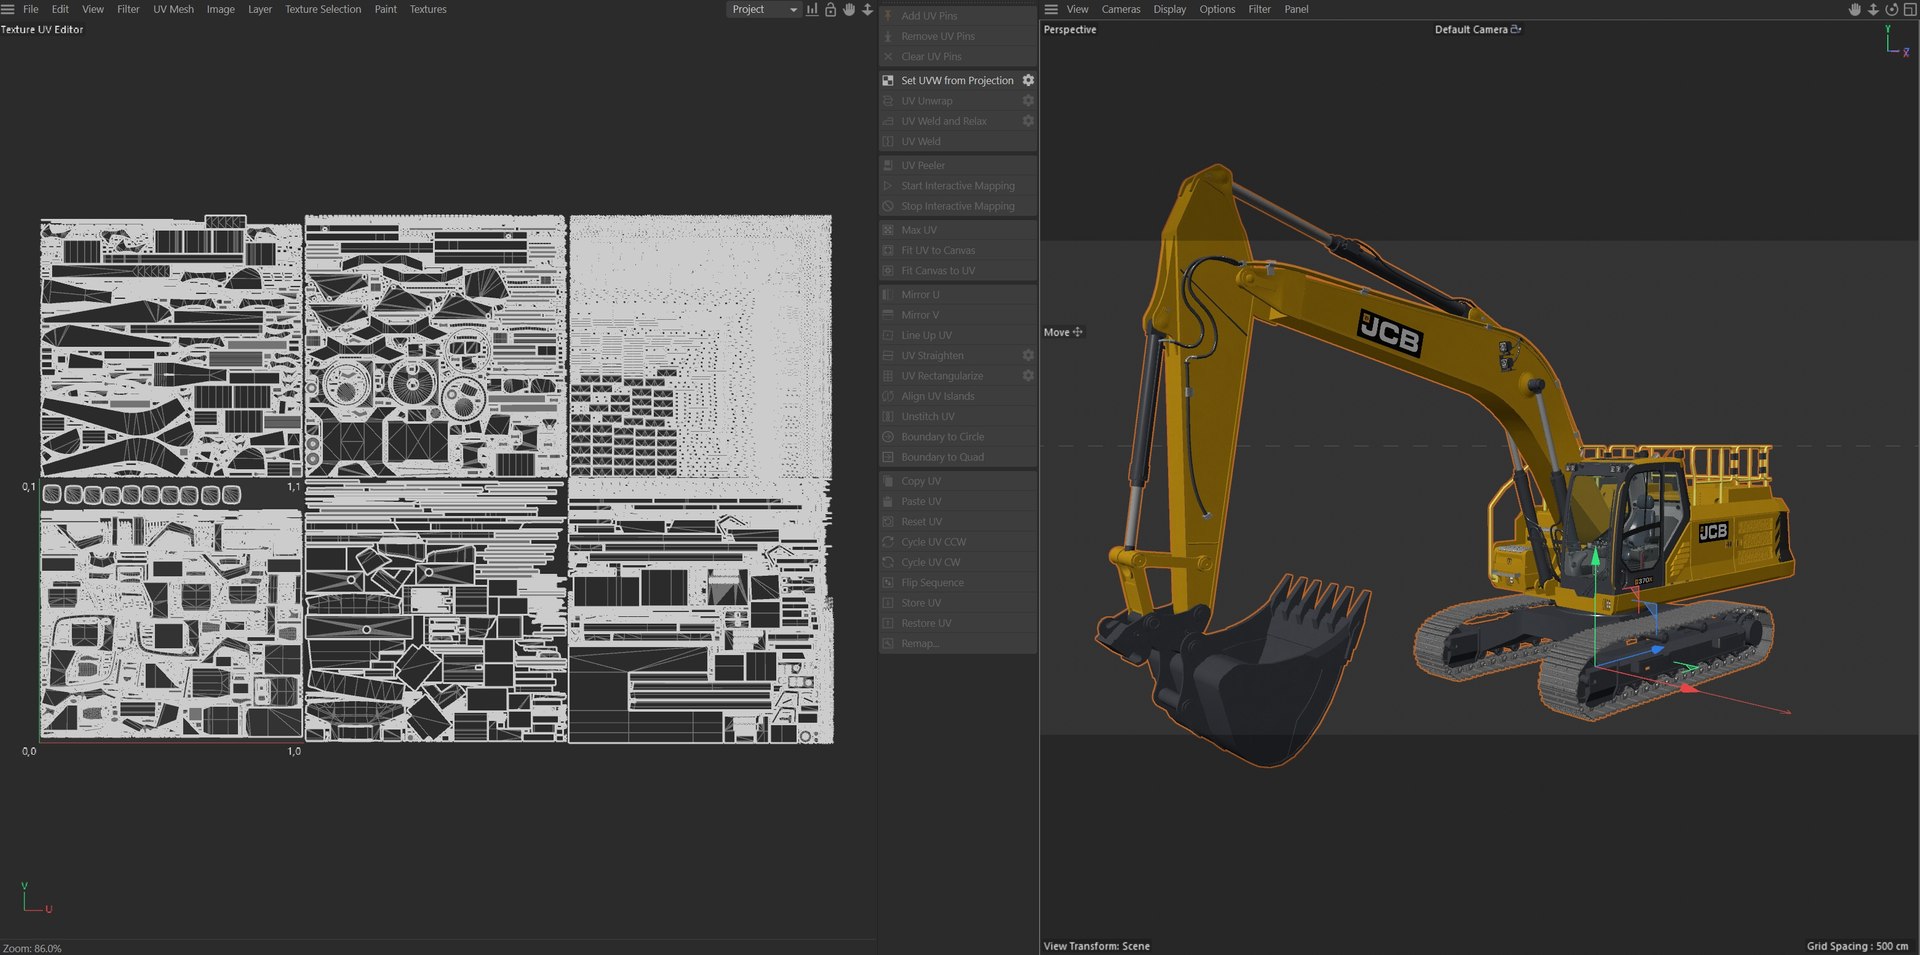Toggle the lock icon in UV editor header

tap(830, 9)
